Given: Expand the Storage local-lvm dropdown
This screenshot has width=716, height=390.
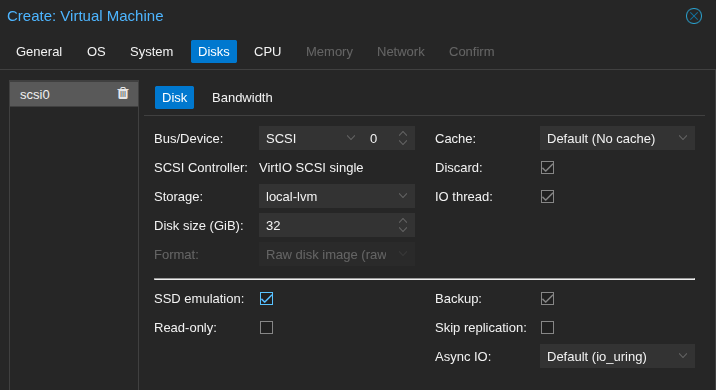Looking at the screenshot, I should (x=337, y=196).
